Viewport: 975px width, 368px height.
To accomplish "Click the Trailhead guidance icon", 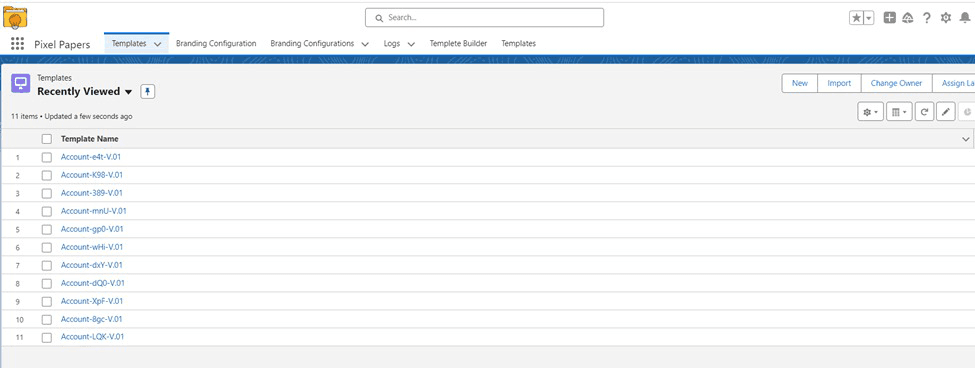I will point(908,18).
